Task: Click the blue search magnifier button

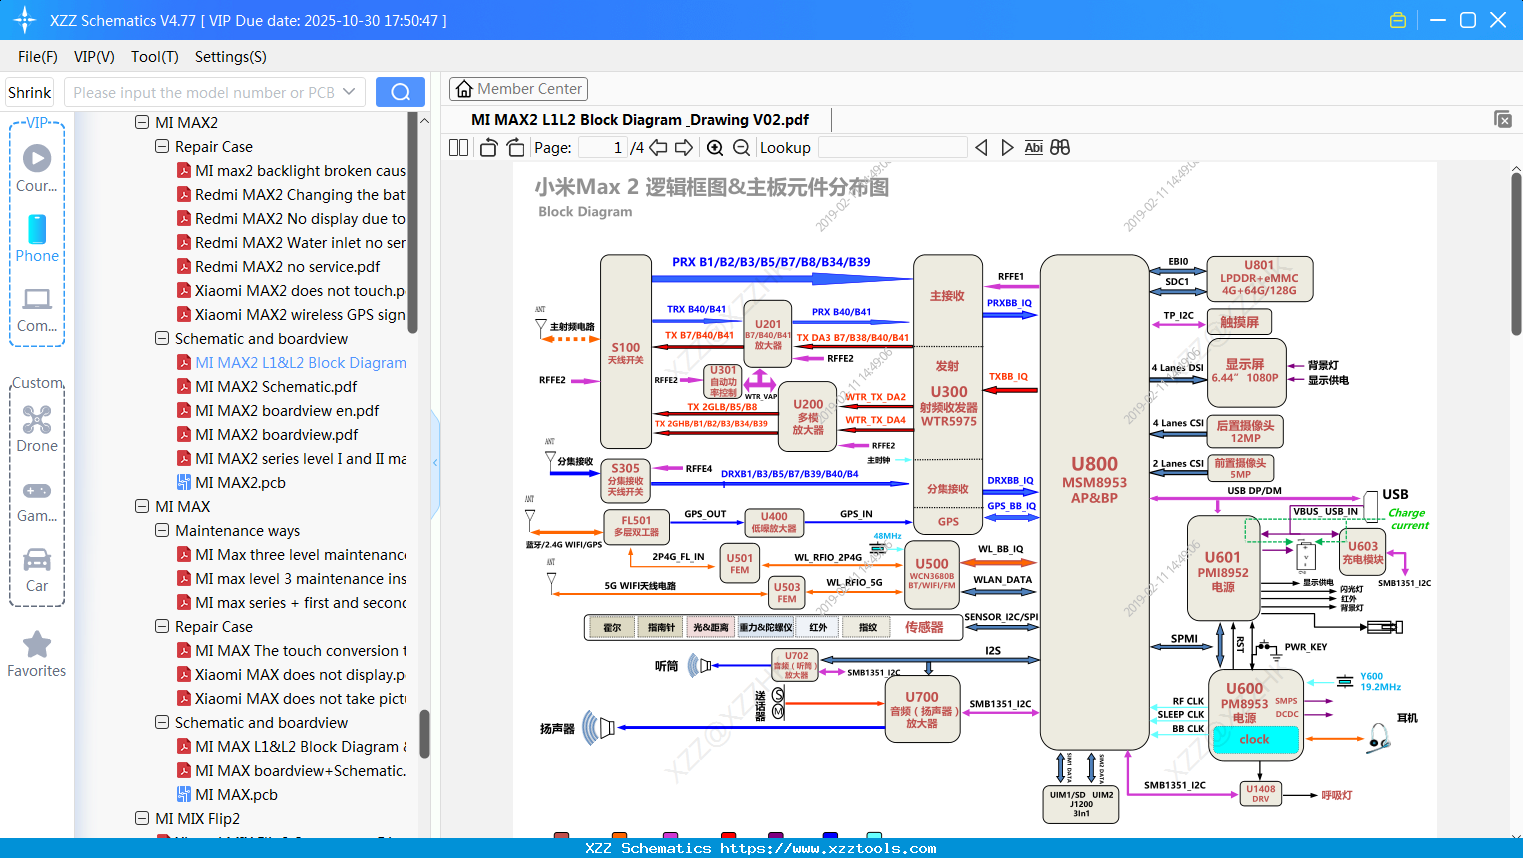Action: pyautogui.click(x=400, y=91)
